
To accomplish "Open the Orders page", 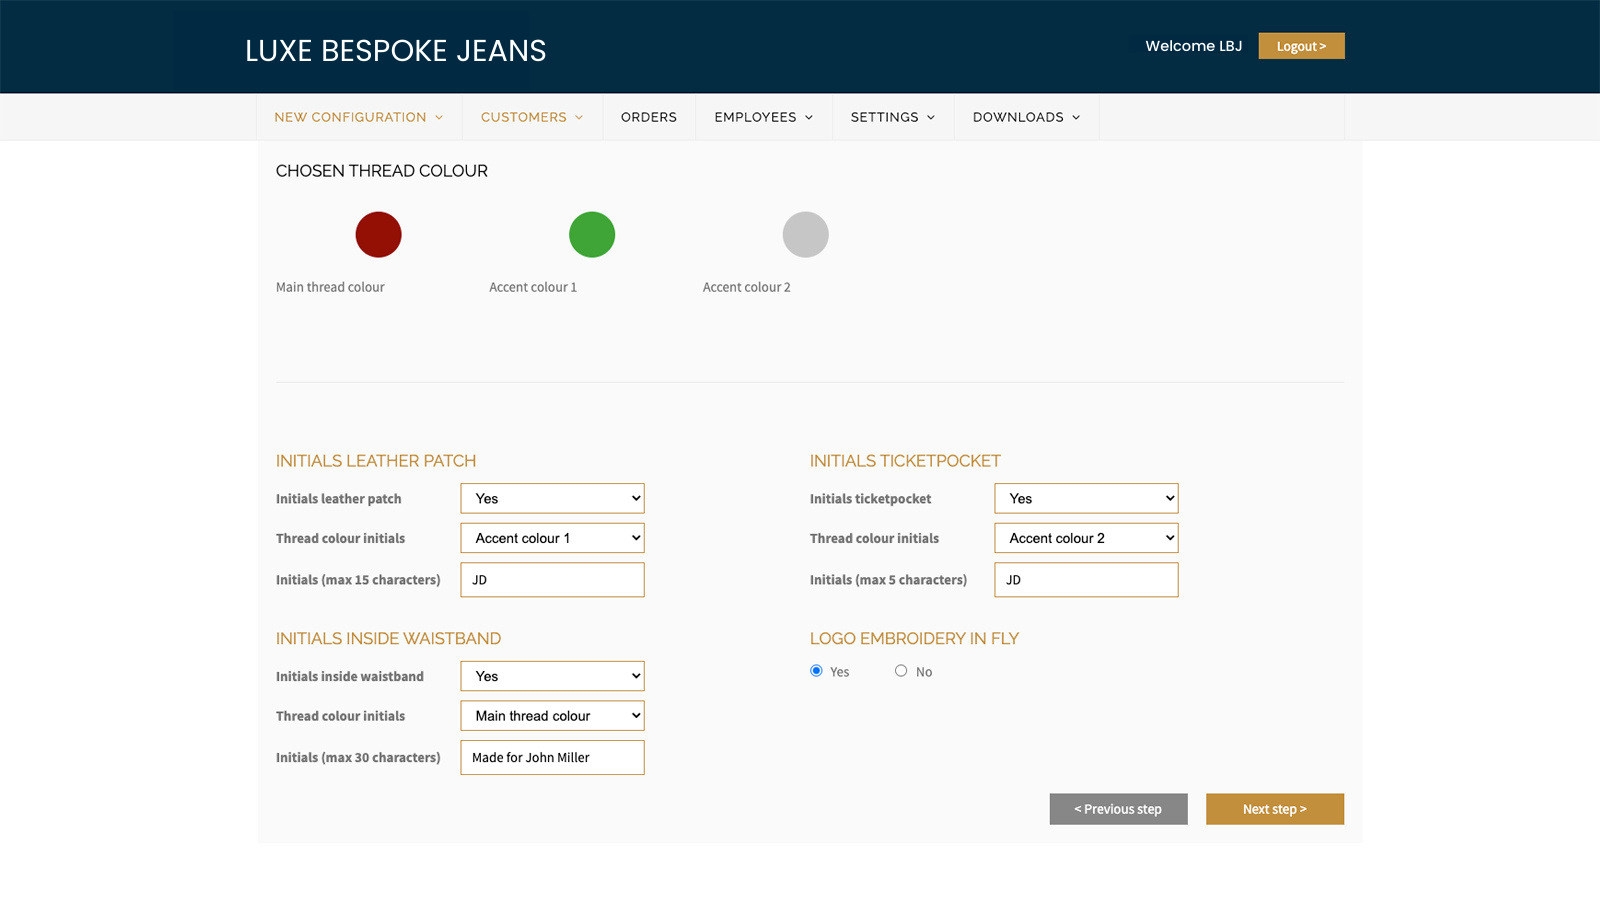I will click(649, 117).
